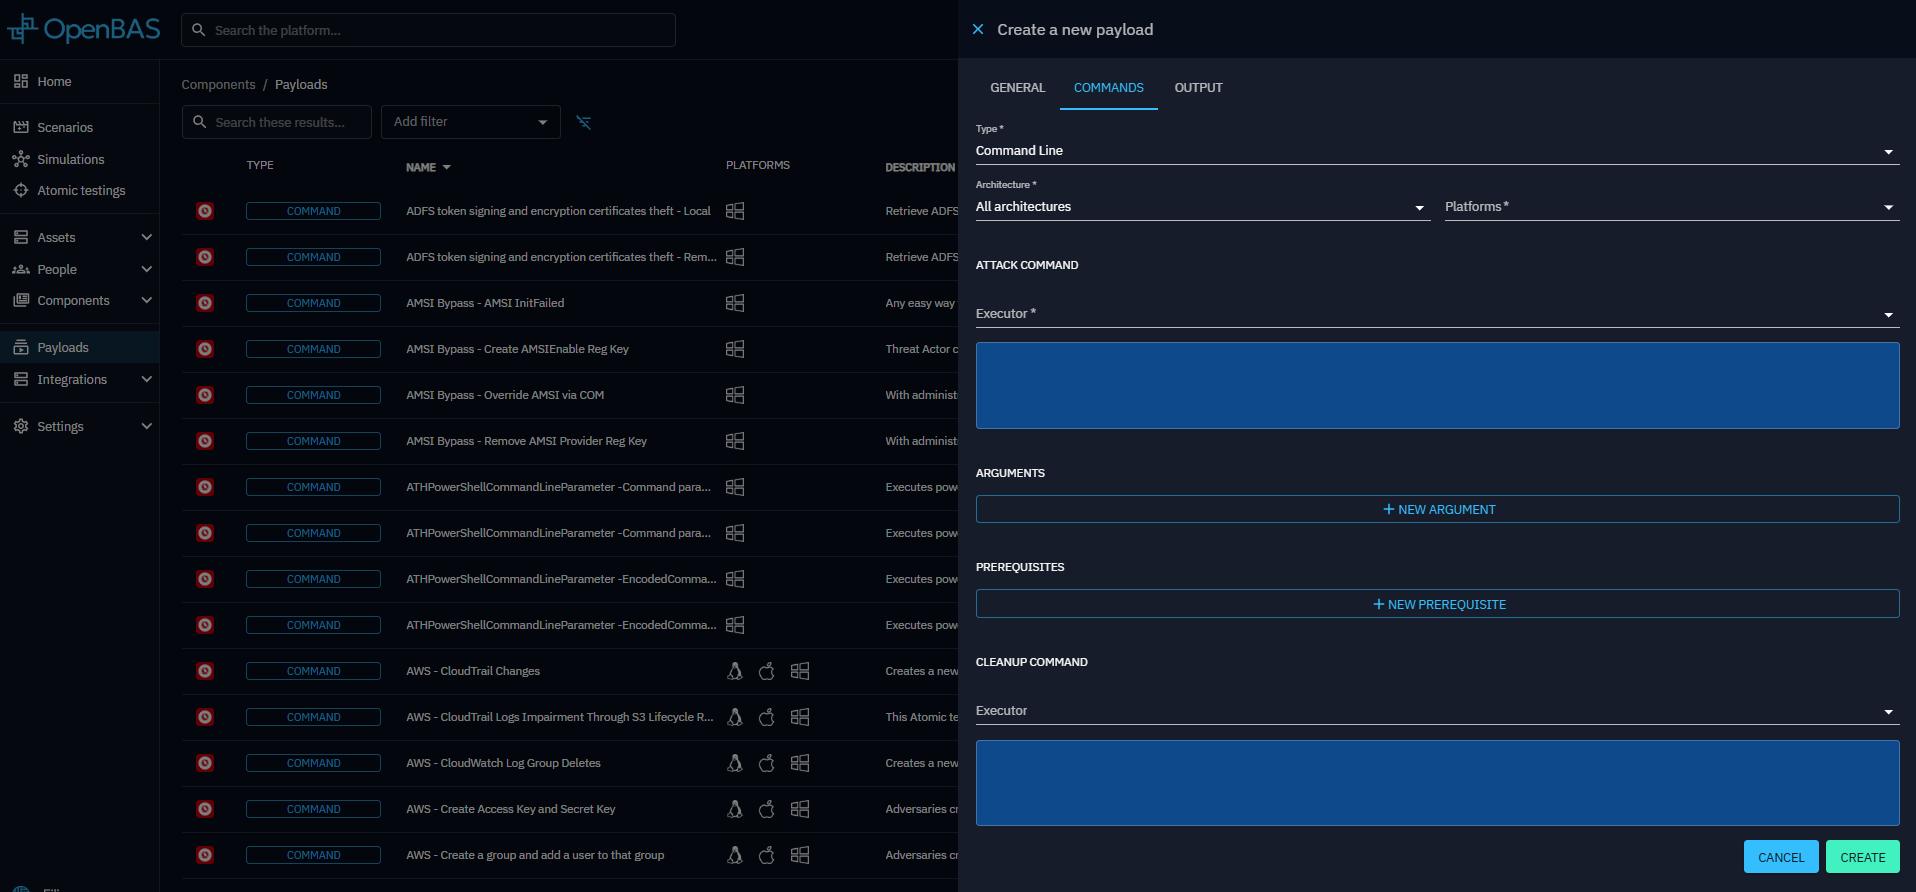Clear filters with the filter-off icon

click(584, 122)
